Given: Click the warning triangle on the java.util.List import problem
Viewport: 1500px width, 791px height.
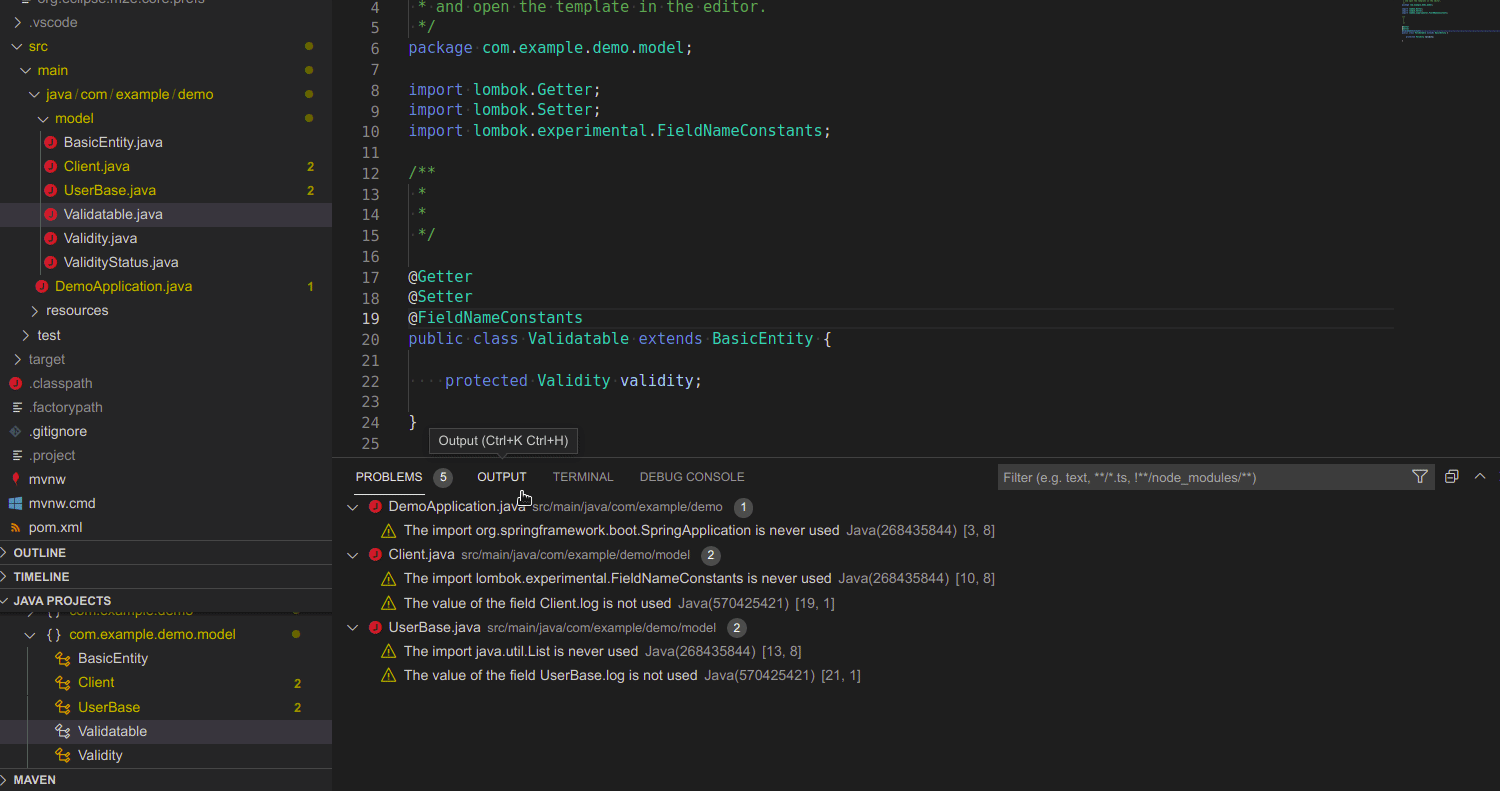Looking at the screenshot, I should point(388,651).
